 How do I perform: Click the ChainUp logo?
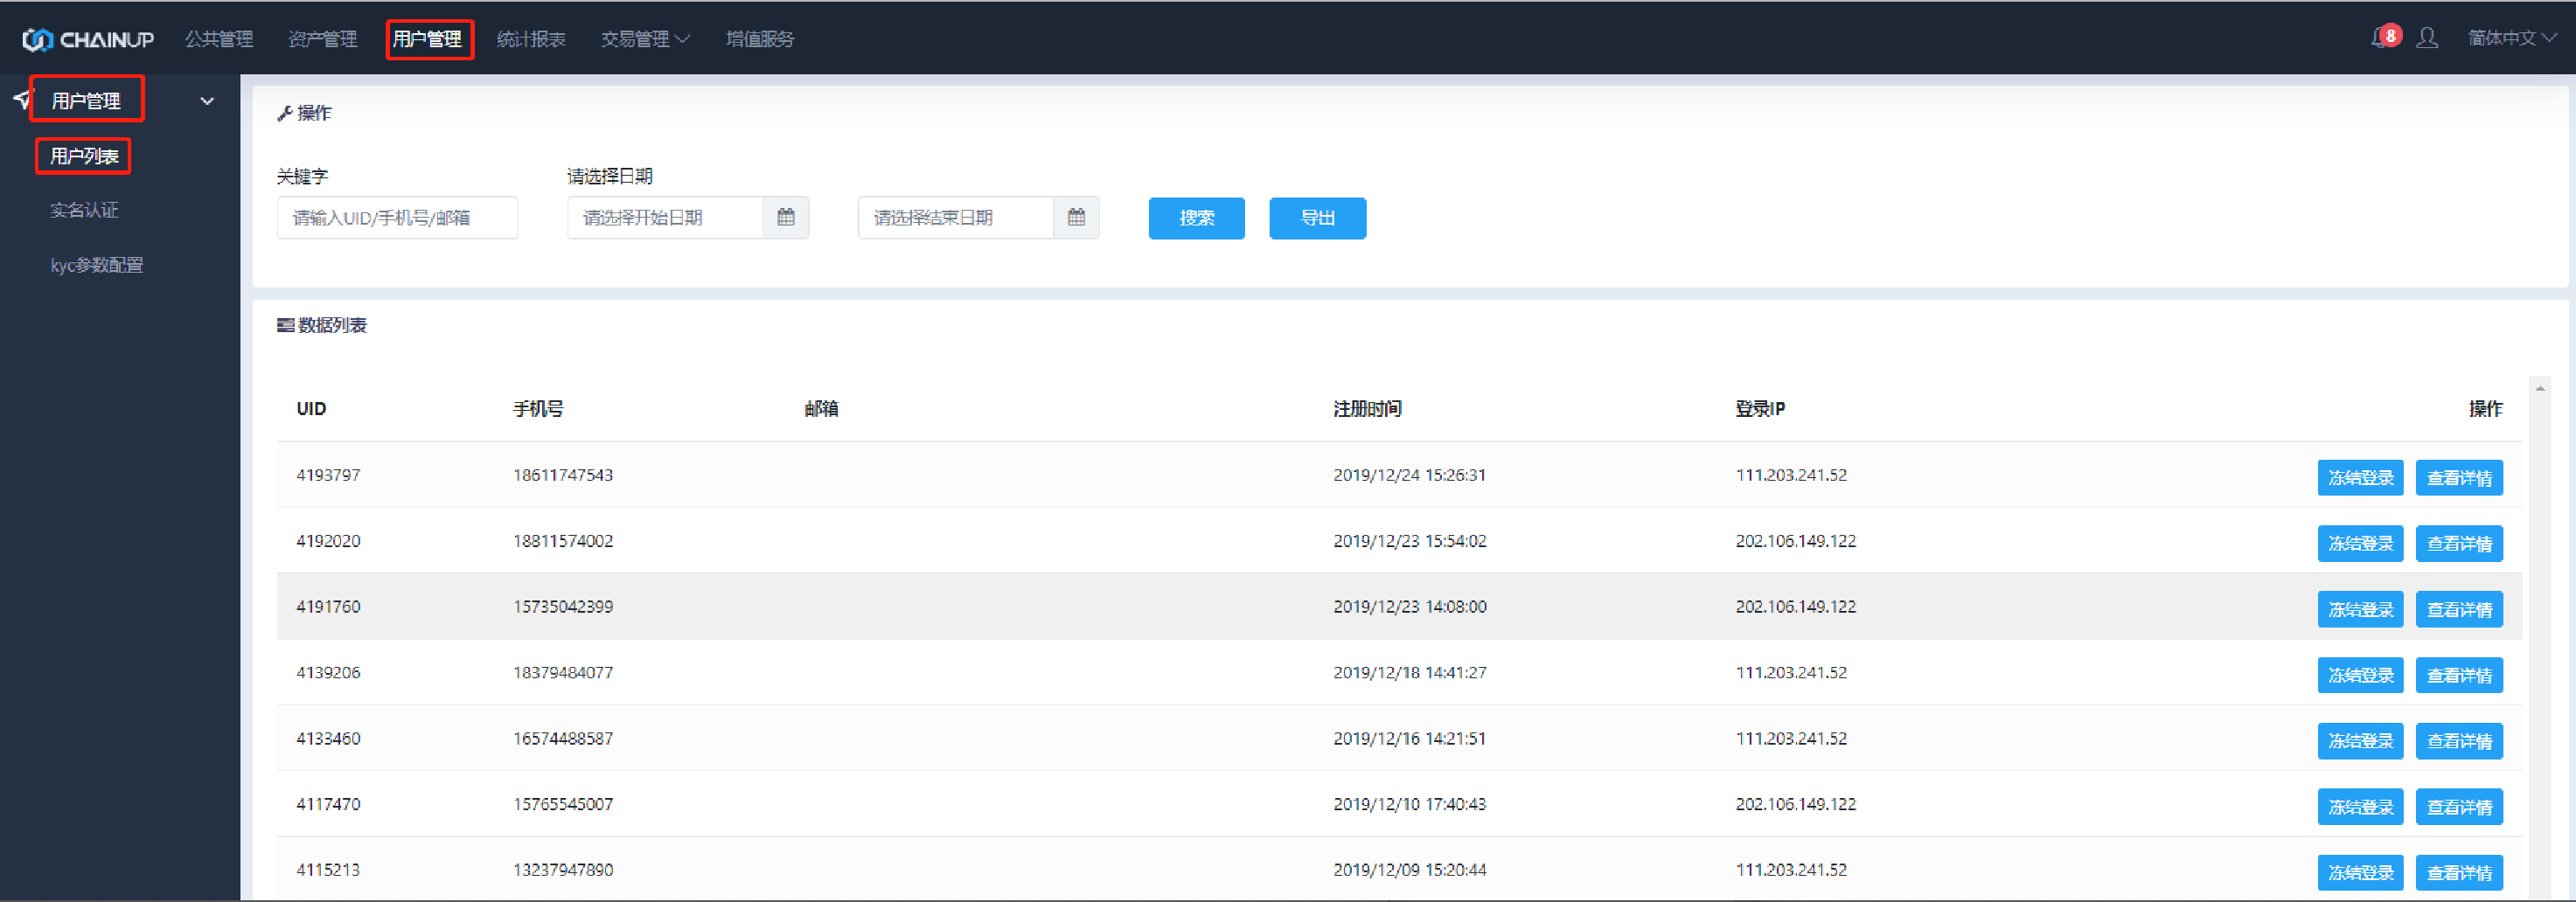coord(88,39)
